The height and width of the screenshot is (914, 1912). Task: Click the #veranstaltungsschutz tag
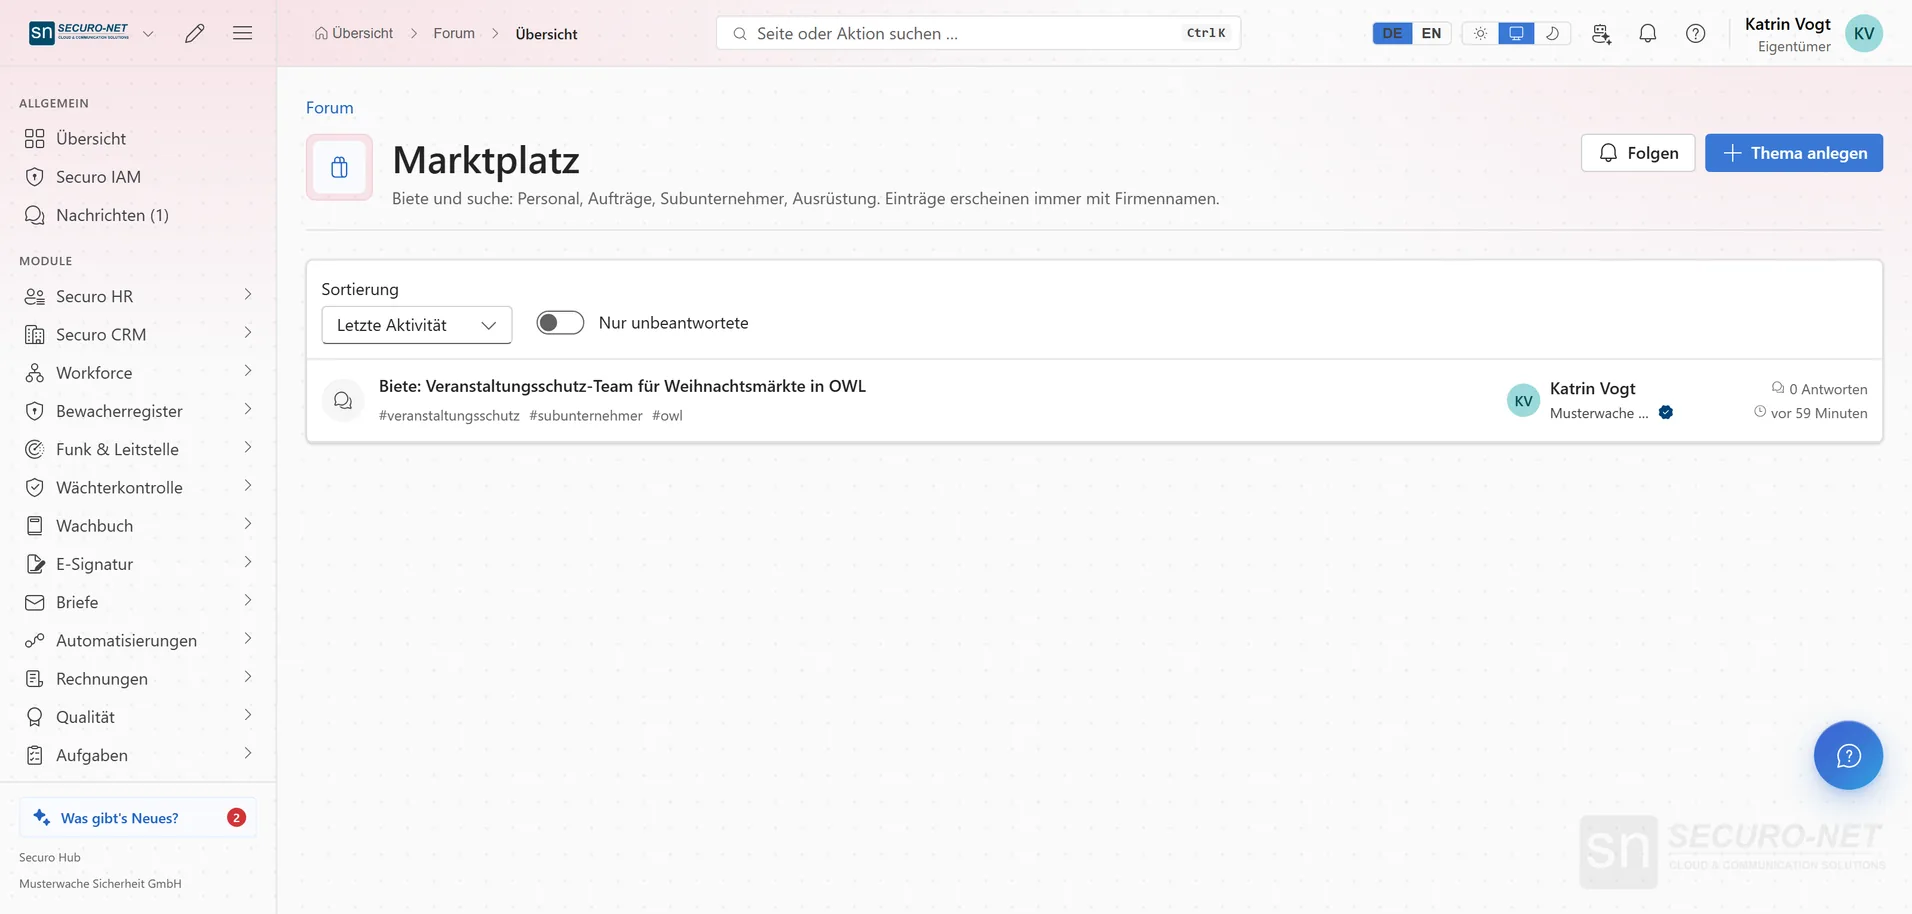point(449,415)
